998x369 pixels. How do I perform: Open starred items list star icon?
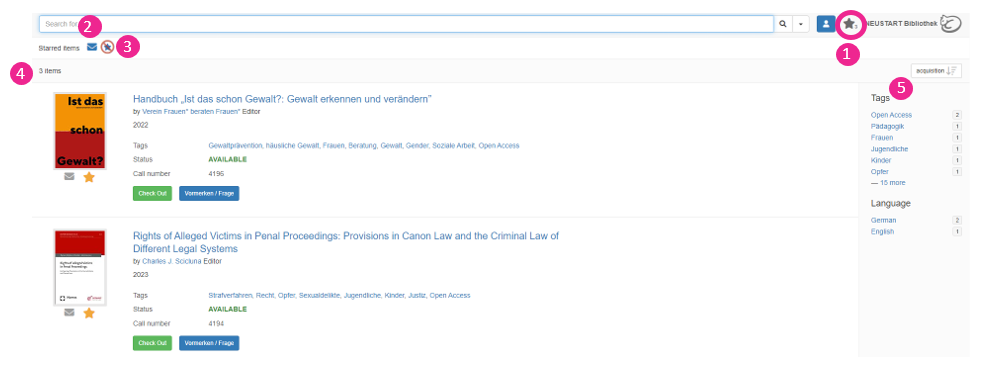pyautogui.click(x=850, y=24)
